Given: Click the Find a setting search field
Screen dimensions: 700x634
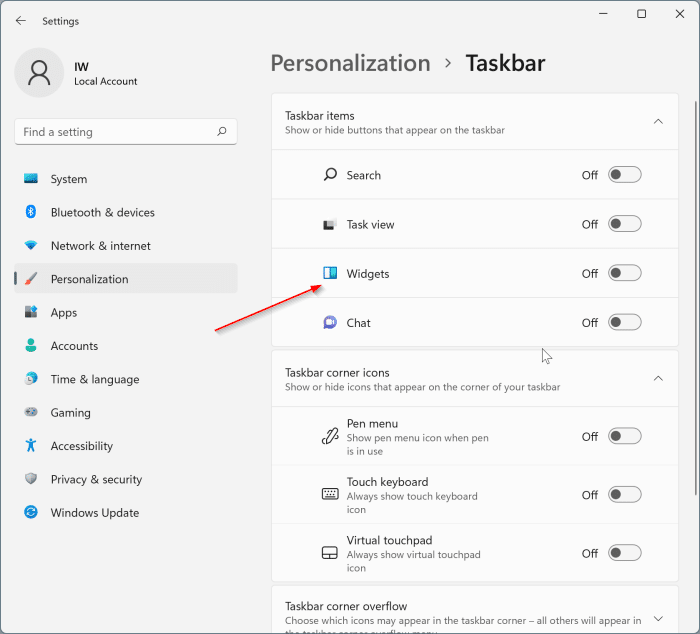Looking at the screenshot, I should pos(126,132).
